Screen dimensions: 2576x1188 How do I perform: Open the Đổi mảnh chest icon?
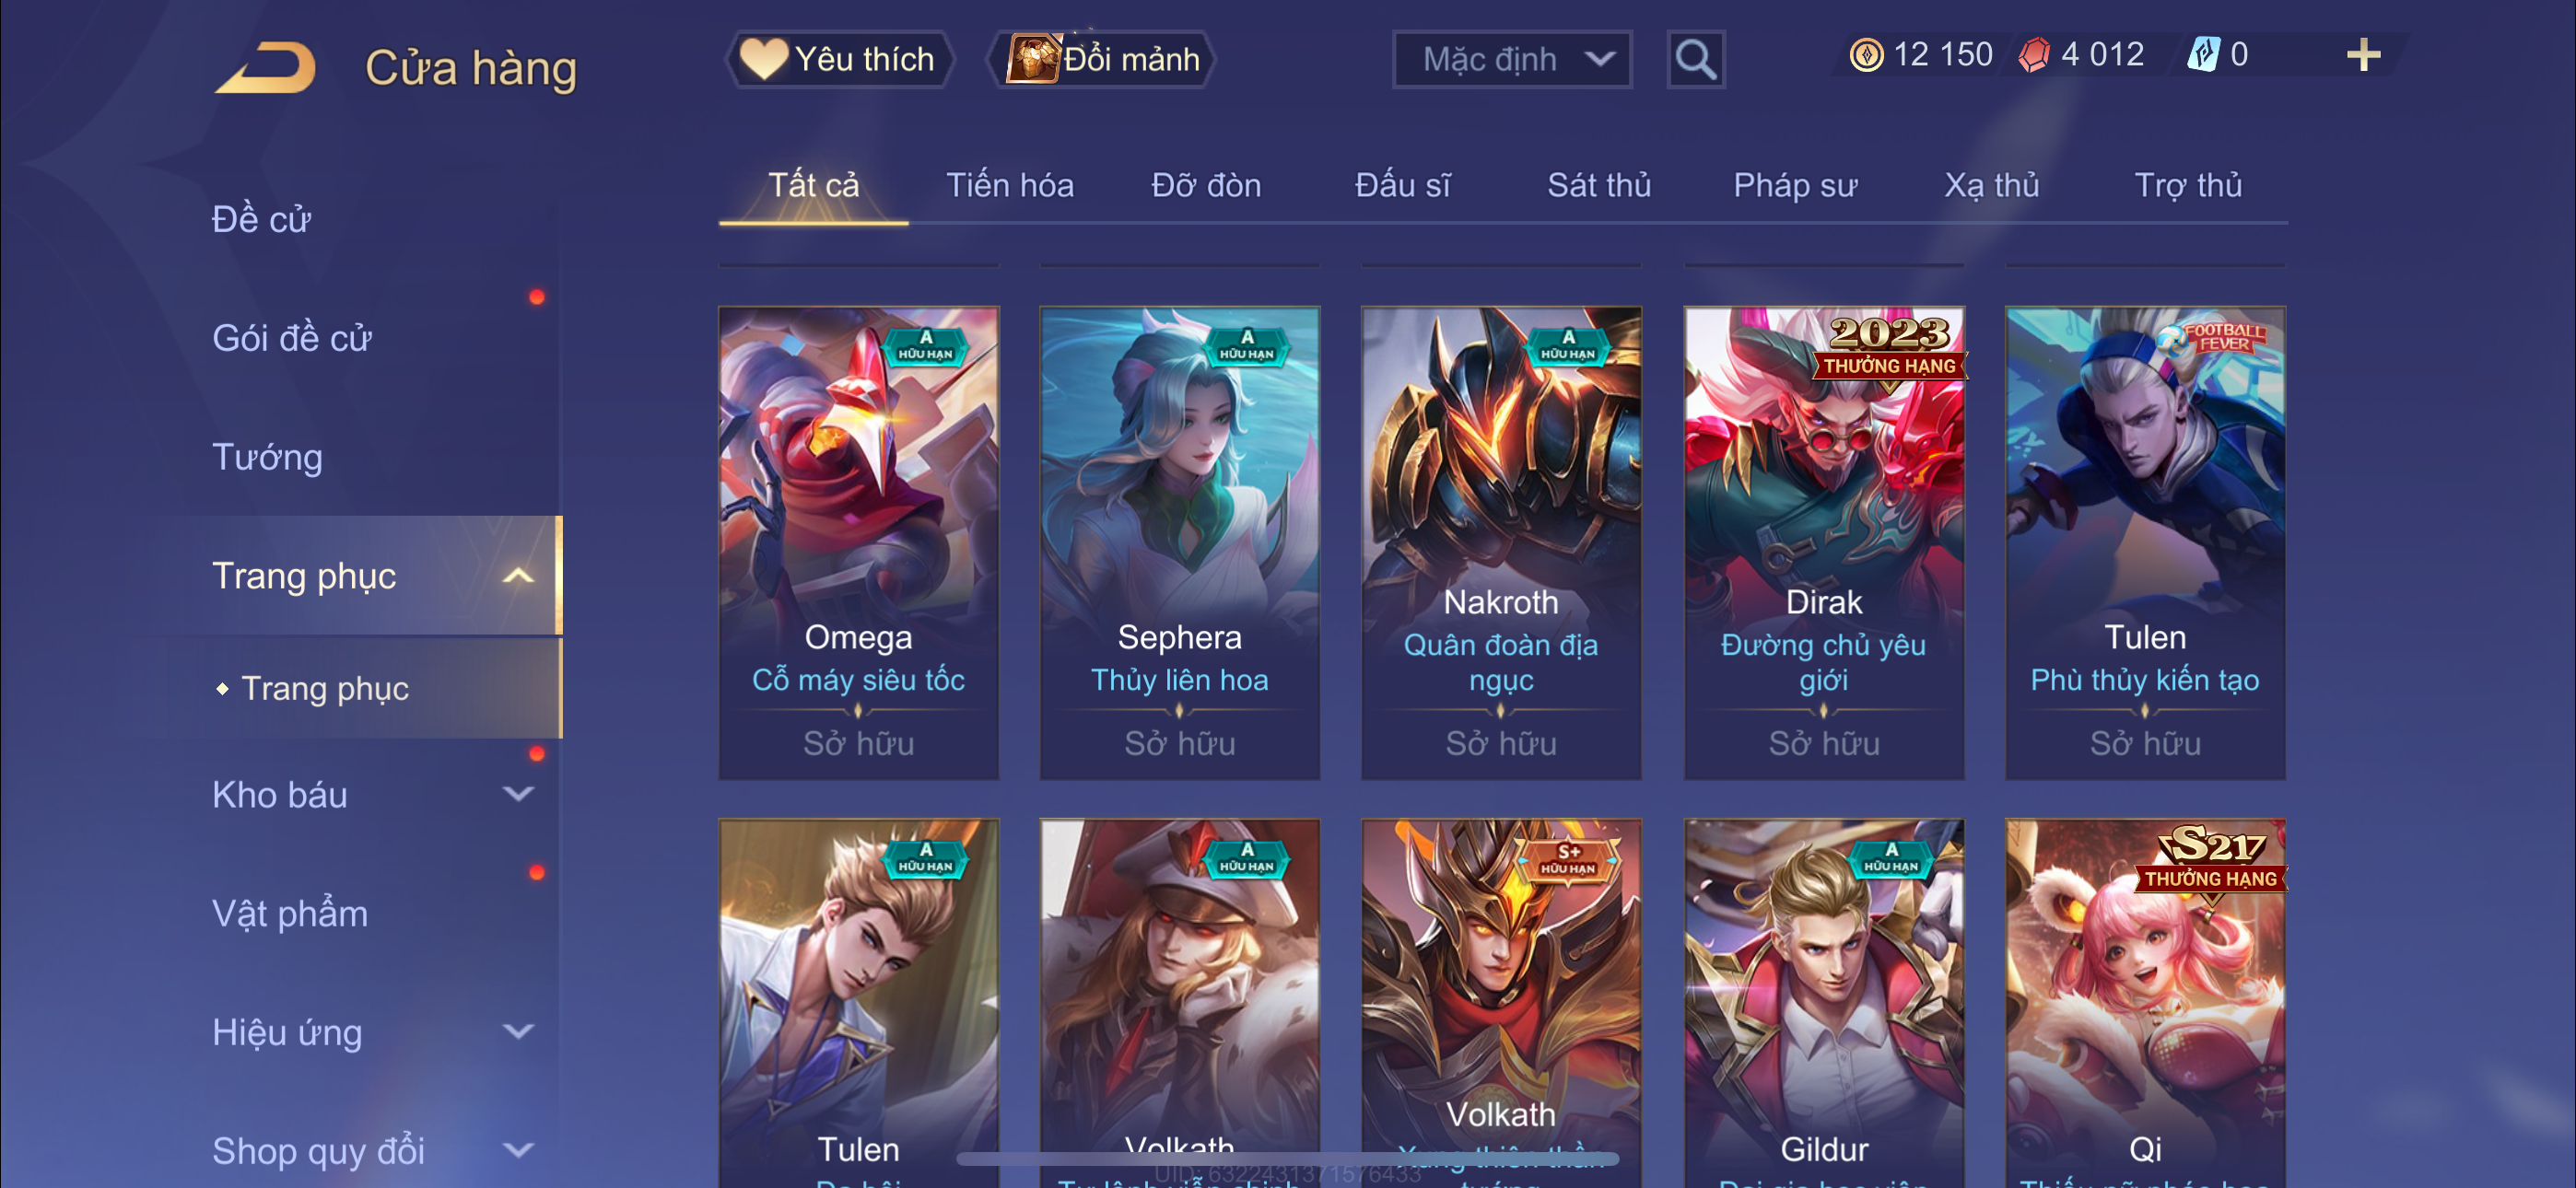pos(1032,58)
